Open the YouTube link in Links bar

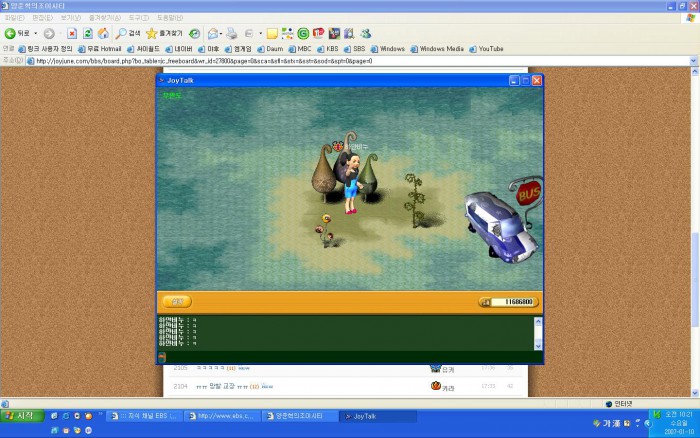489,48
